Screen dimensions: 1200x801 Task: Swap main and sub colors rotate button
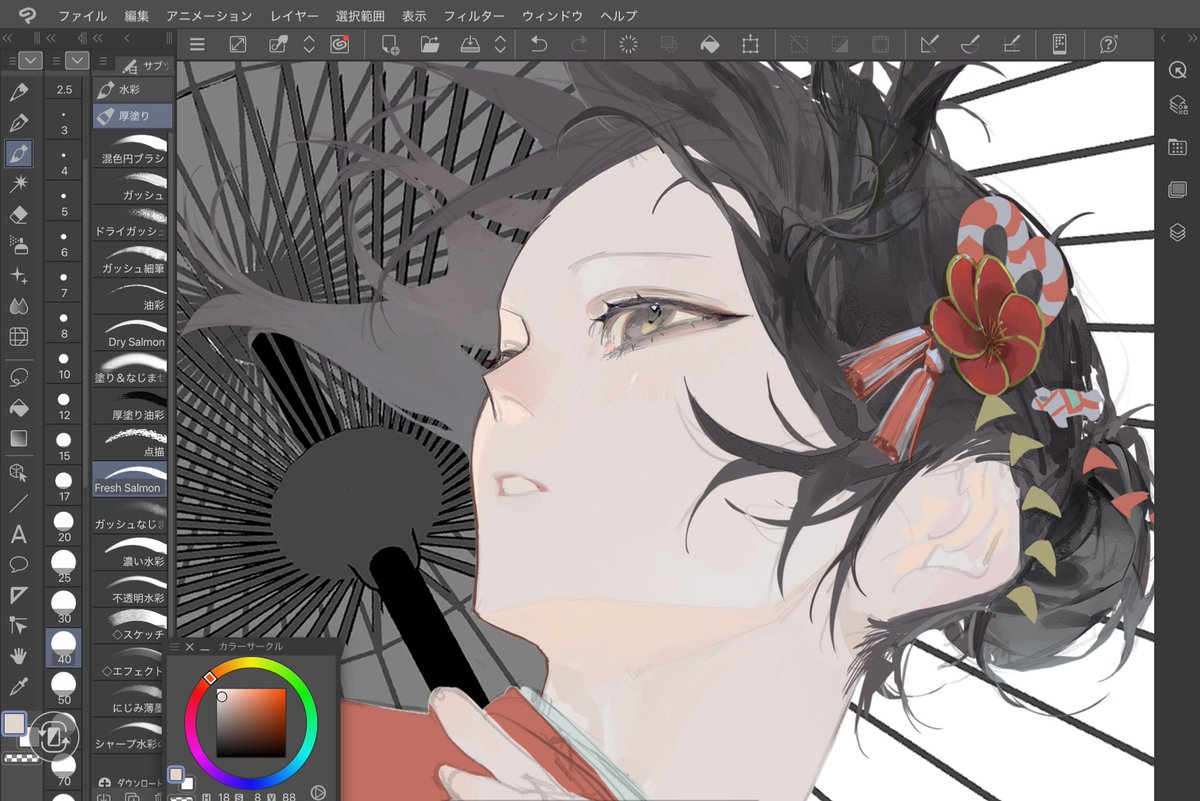(54, 738)
